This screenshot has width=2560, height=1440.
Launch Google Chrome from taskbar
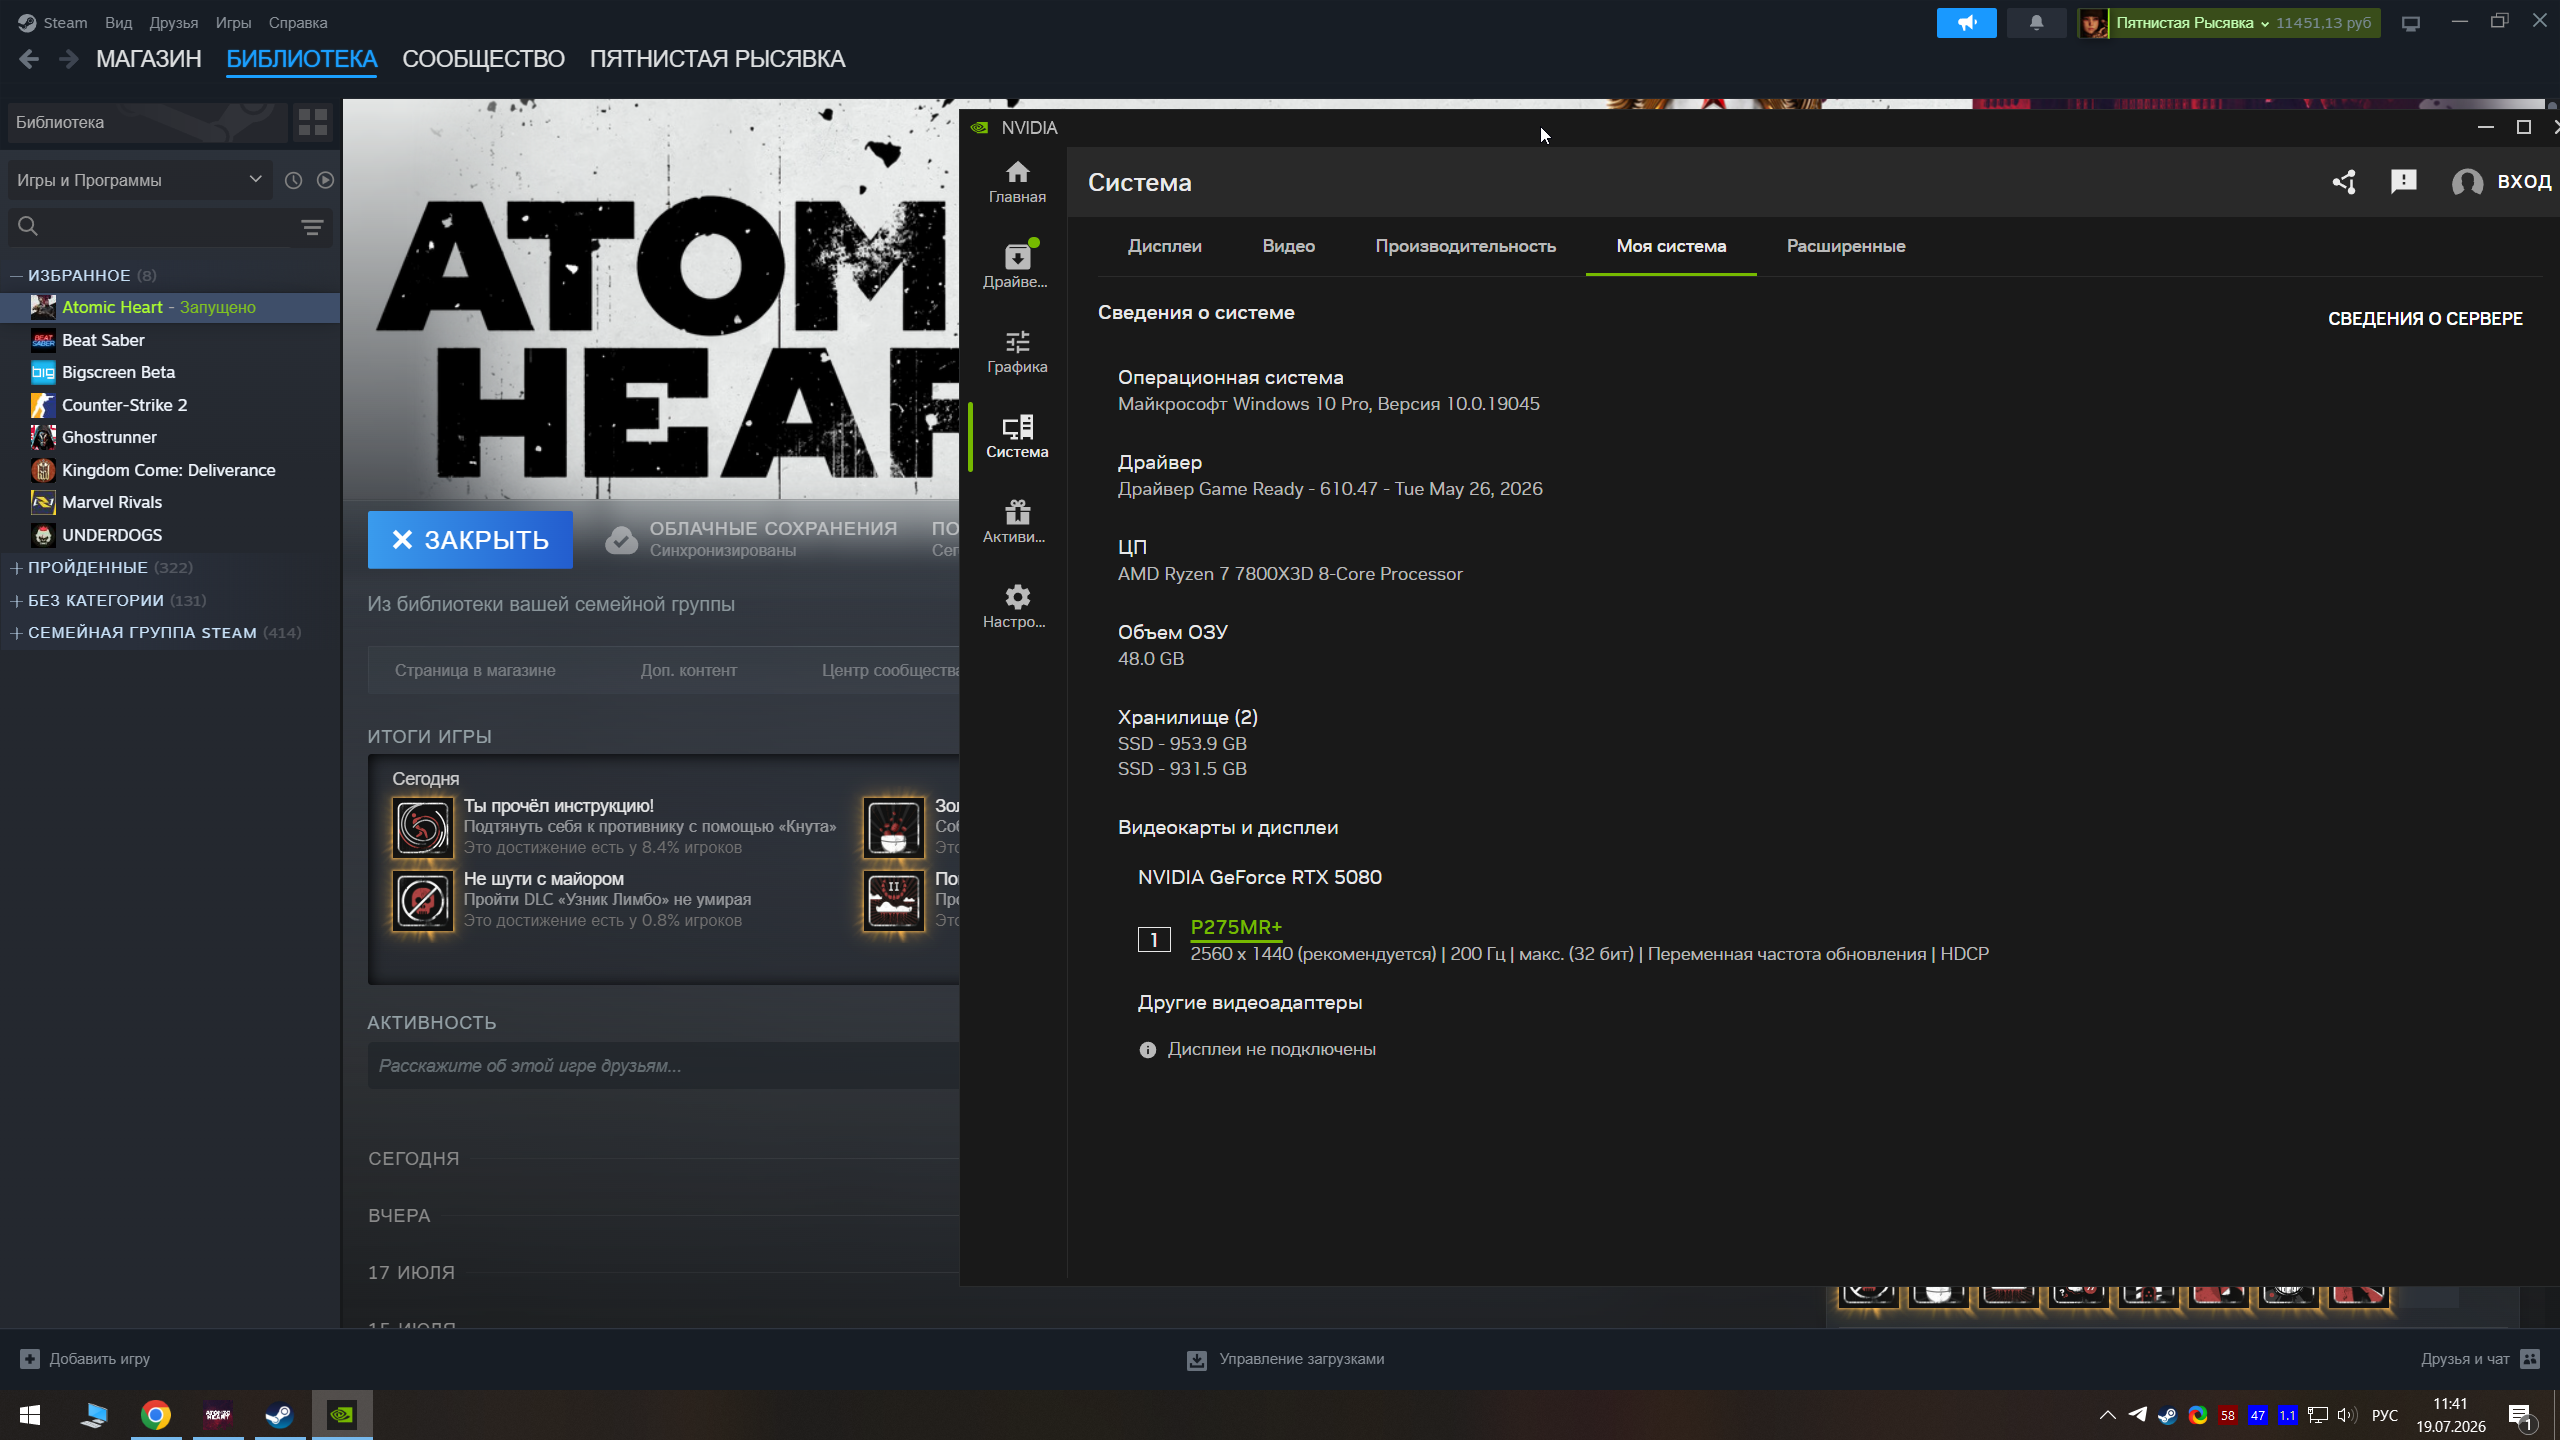tap(156, 1415)
